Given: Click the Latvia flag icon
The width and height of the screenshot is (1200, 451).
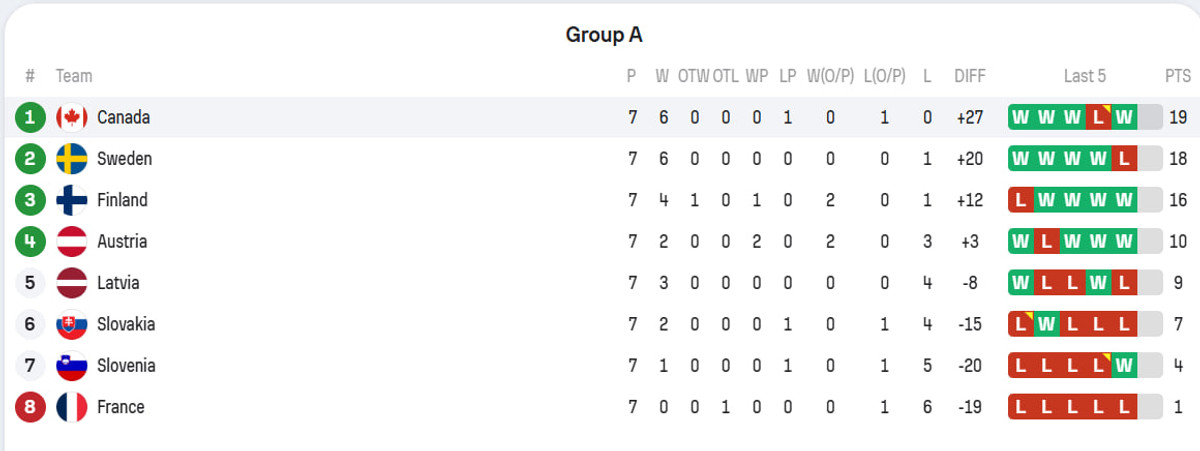Looking at the screenshot, I should coord(71,283).
